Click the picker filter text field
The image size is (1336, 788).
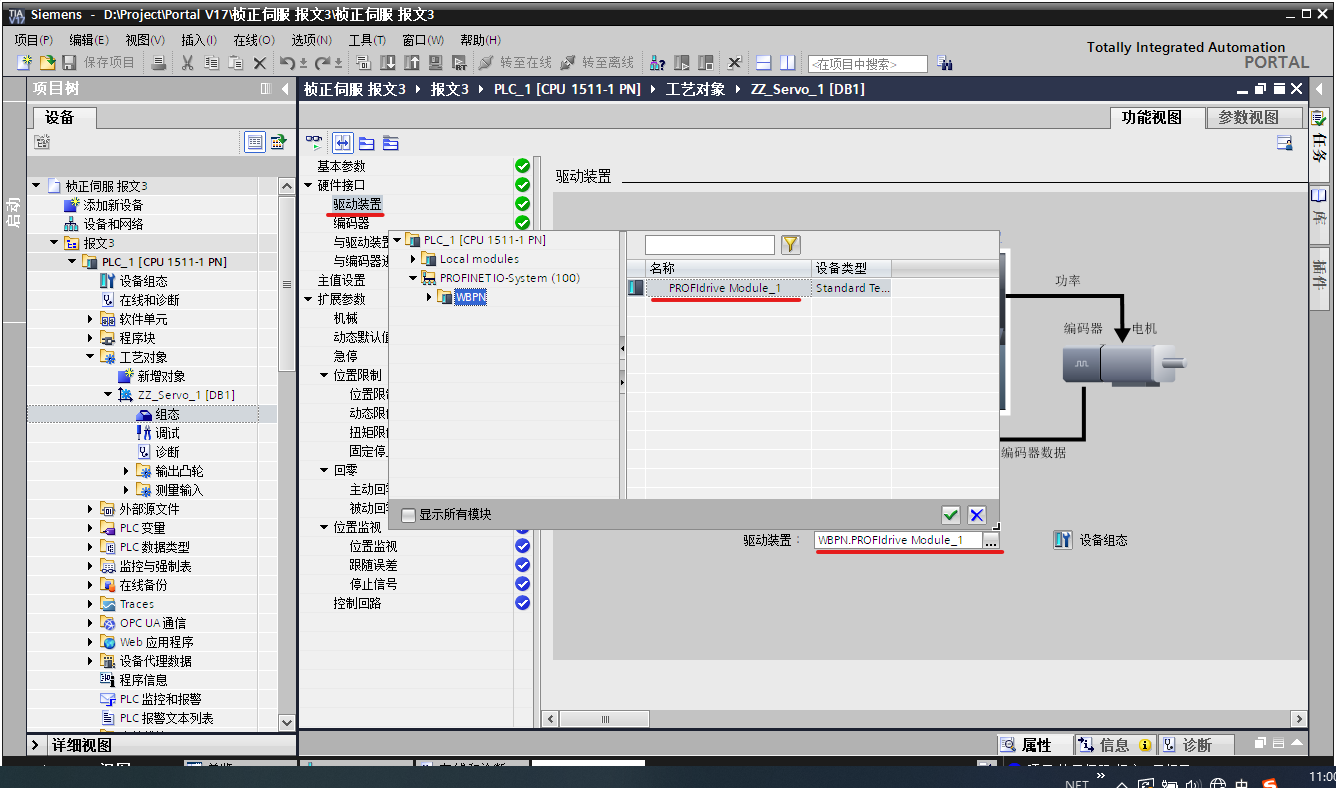(710, 245)
